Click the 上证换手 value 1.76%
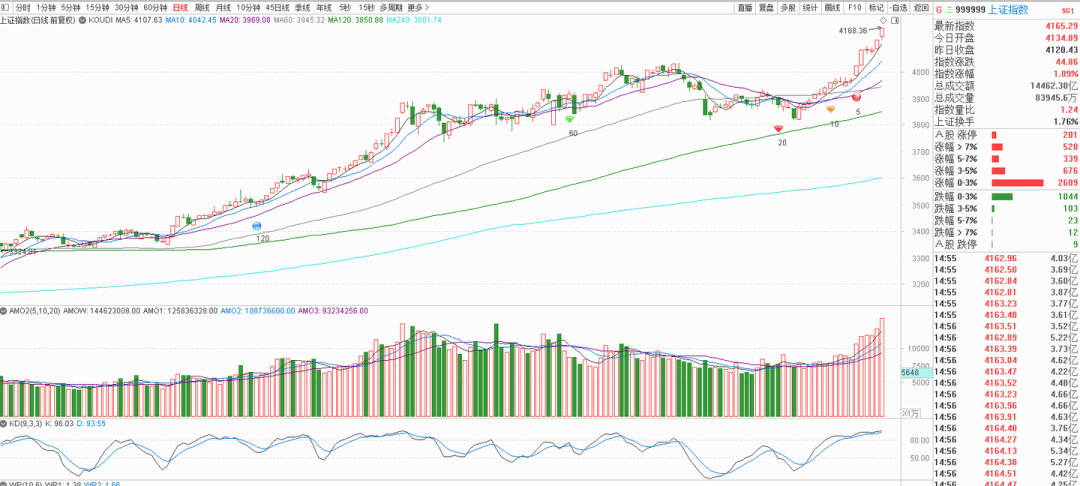This screenshot has width=1080, height=486. pos(1065,122)
